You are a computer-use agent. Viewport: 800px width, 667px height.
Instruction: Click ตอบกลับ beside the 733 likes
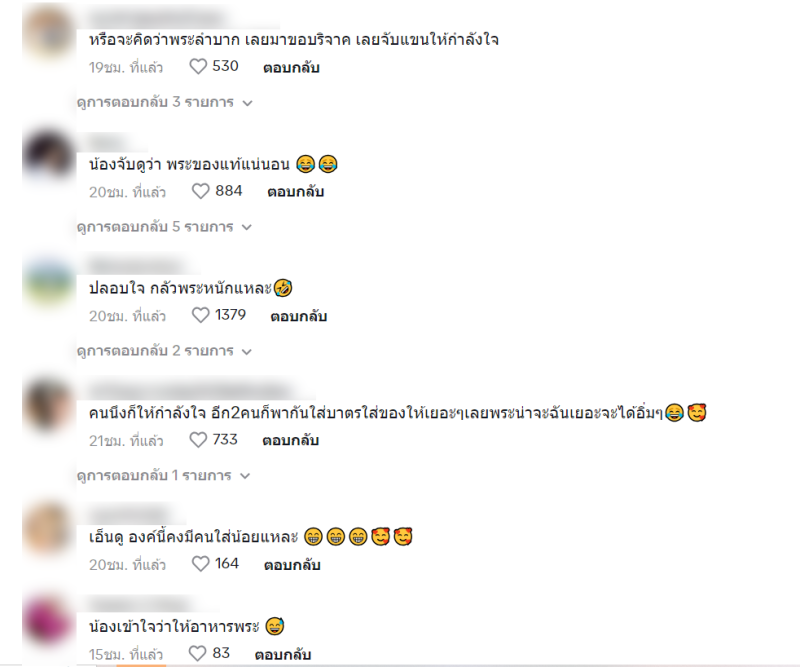290,440
